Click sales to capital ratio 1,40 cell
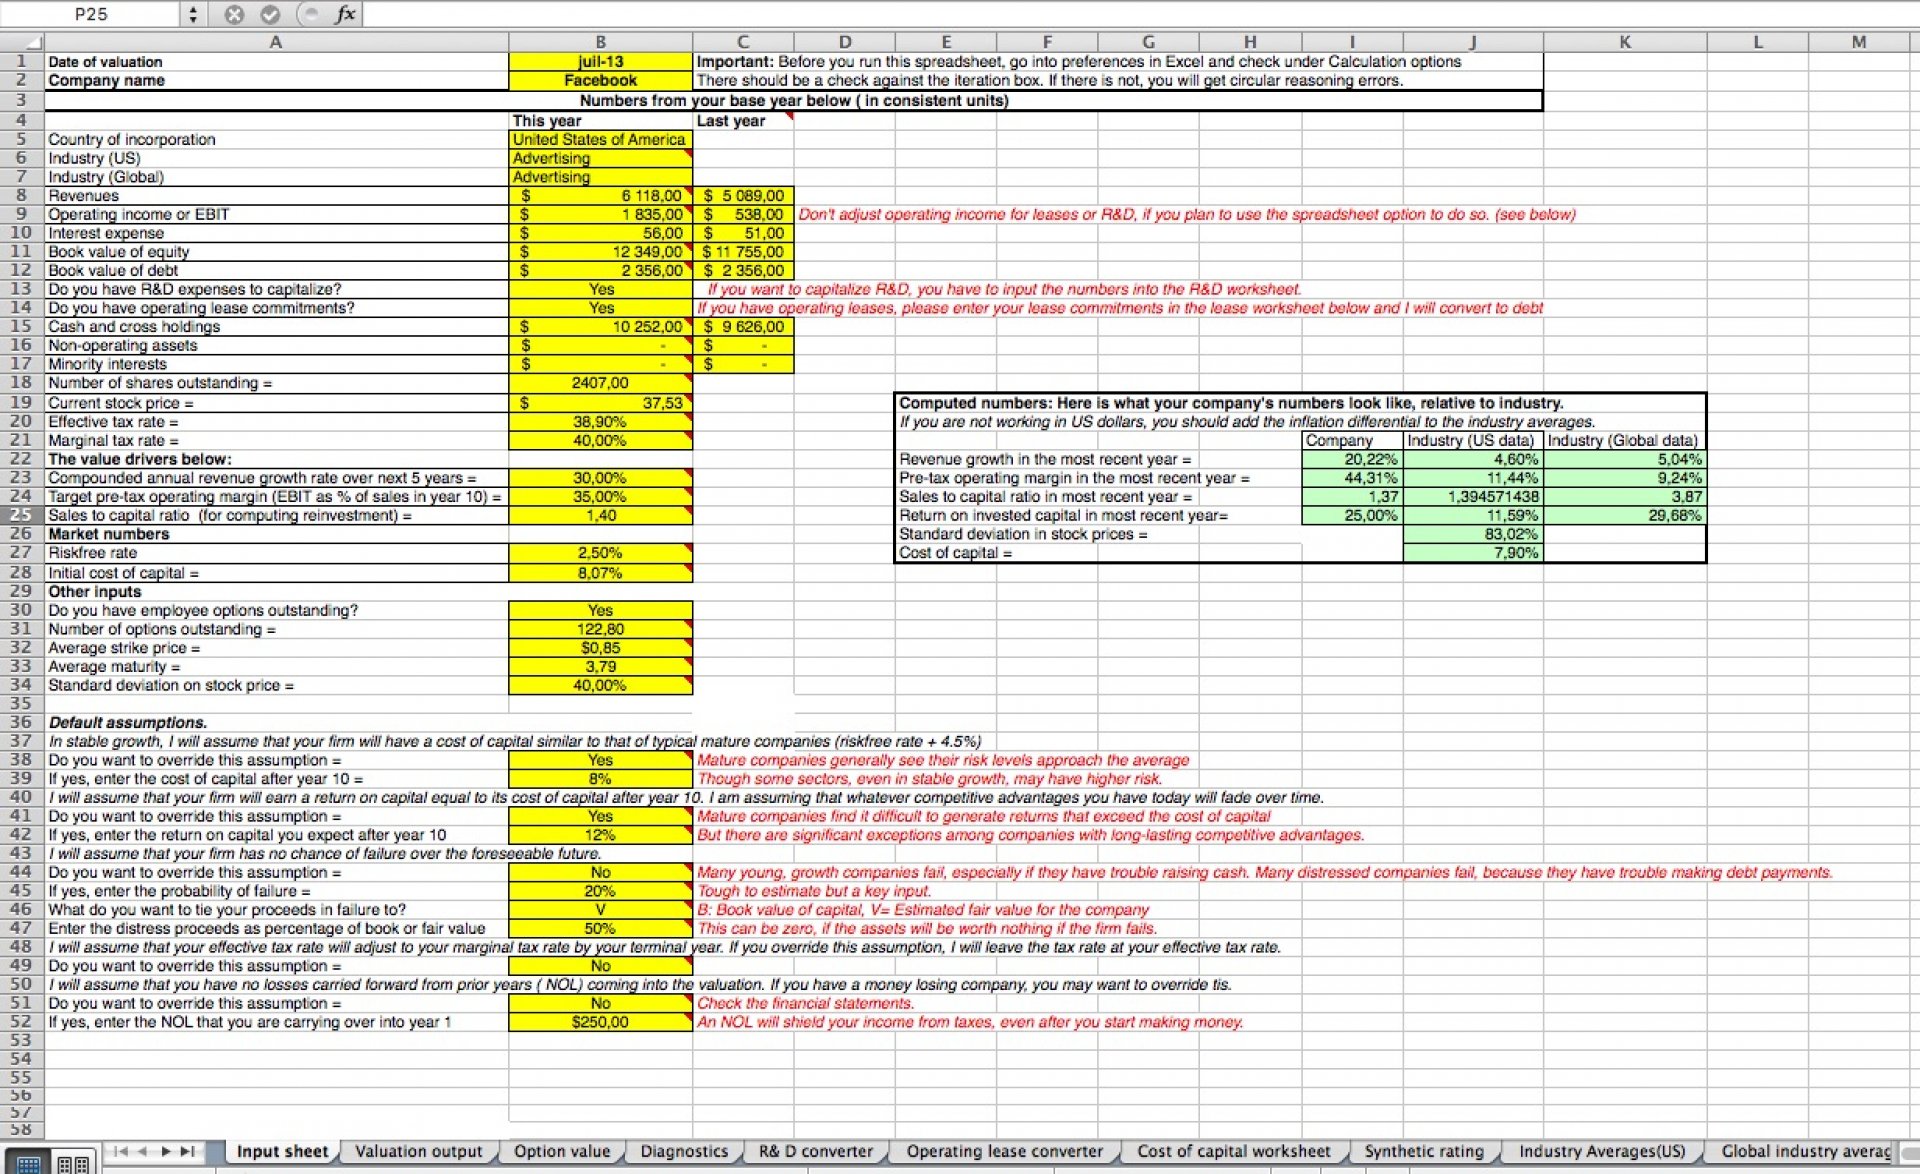 pyautogui.click(x=600, y=515)
